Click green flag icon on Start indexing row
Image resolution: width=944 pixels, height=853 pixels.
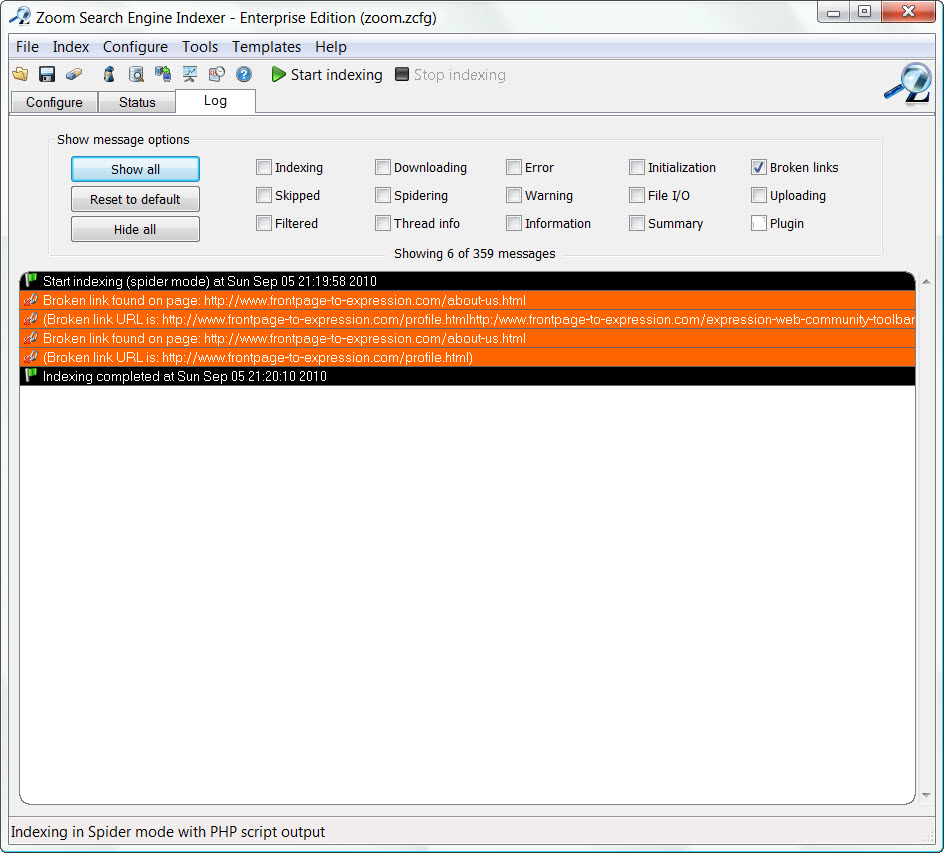pyautogui.click(x=31, y=281)
